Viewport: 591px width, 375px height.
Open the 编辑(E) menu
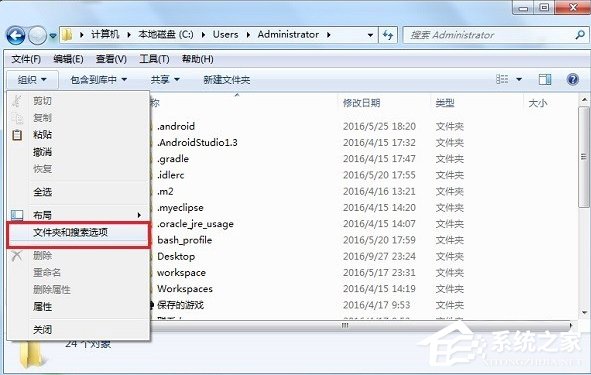68,59
